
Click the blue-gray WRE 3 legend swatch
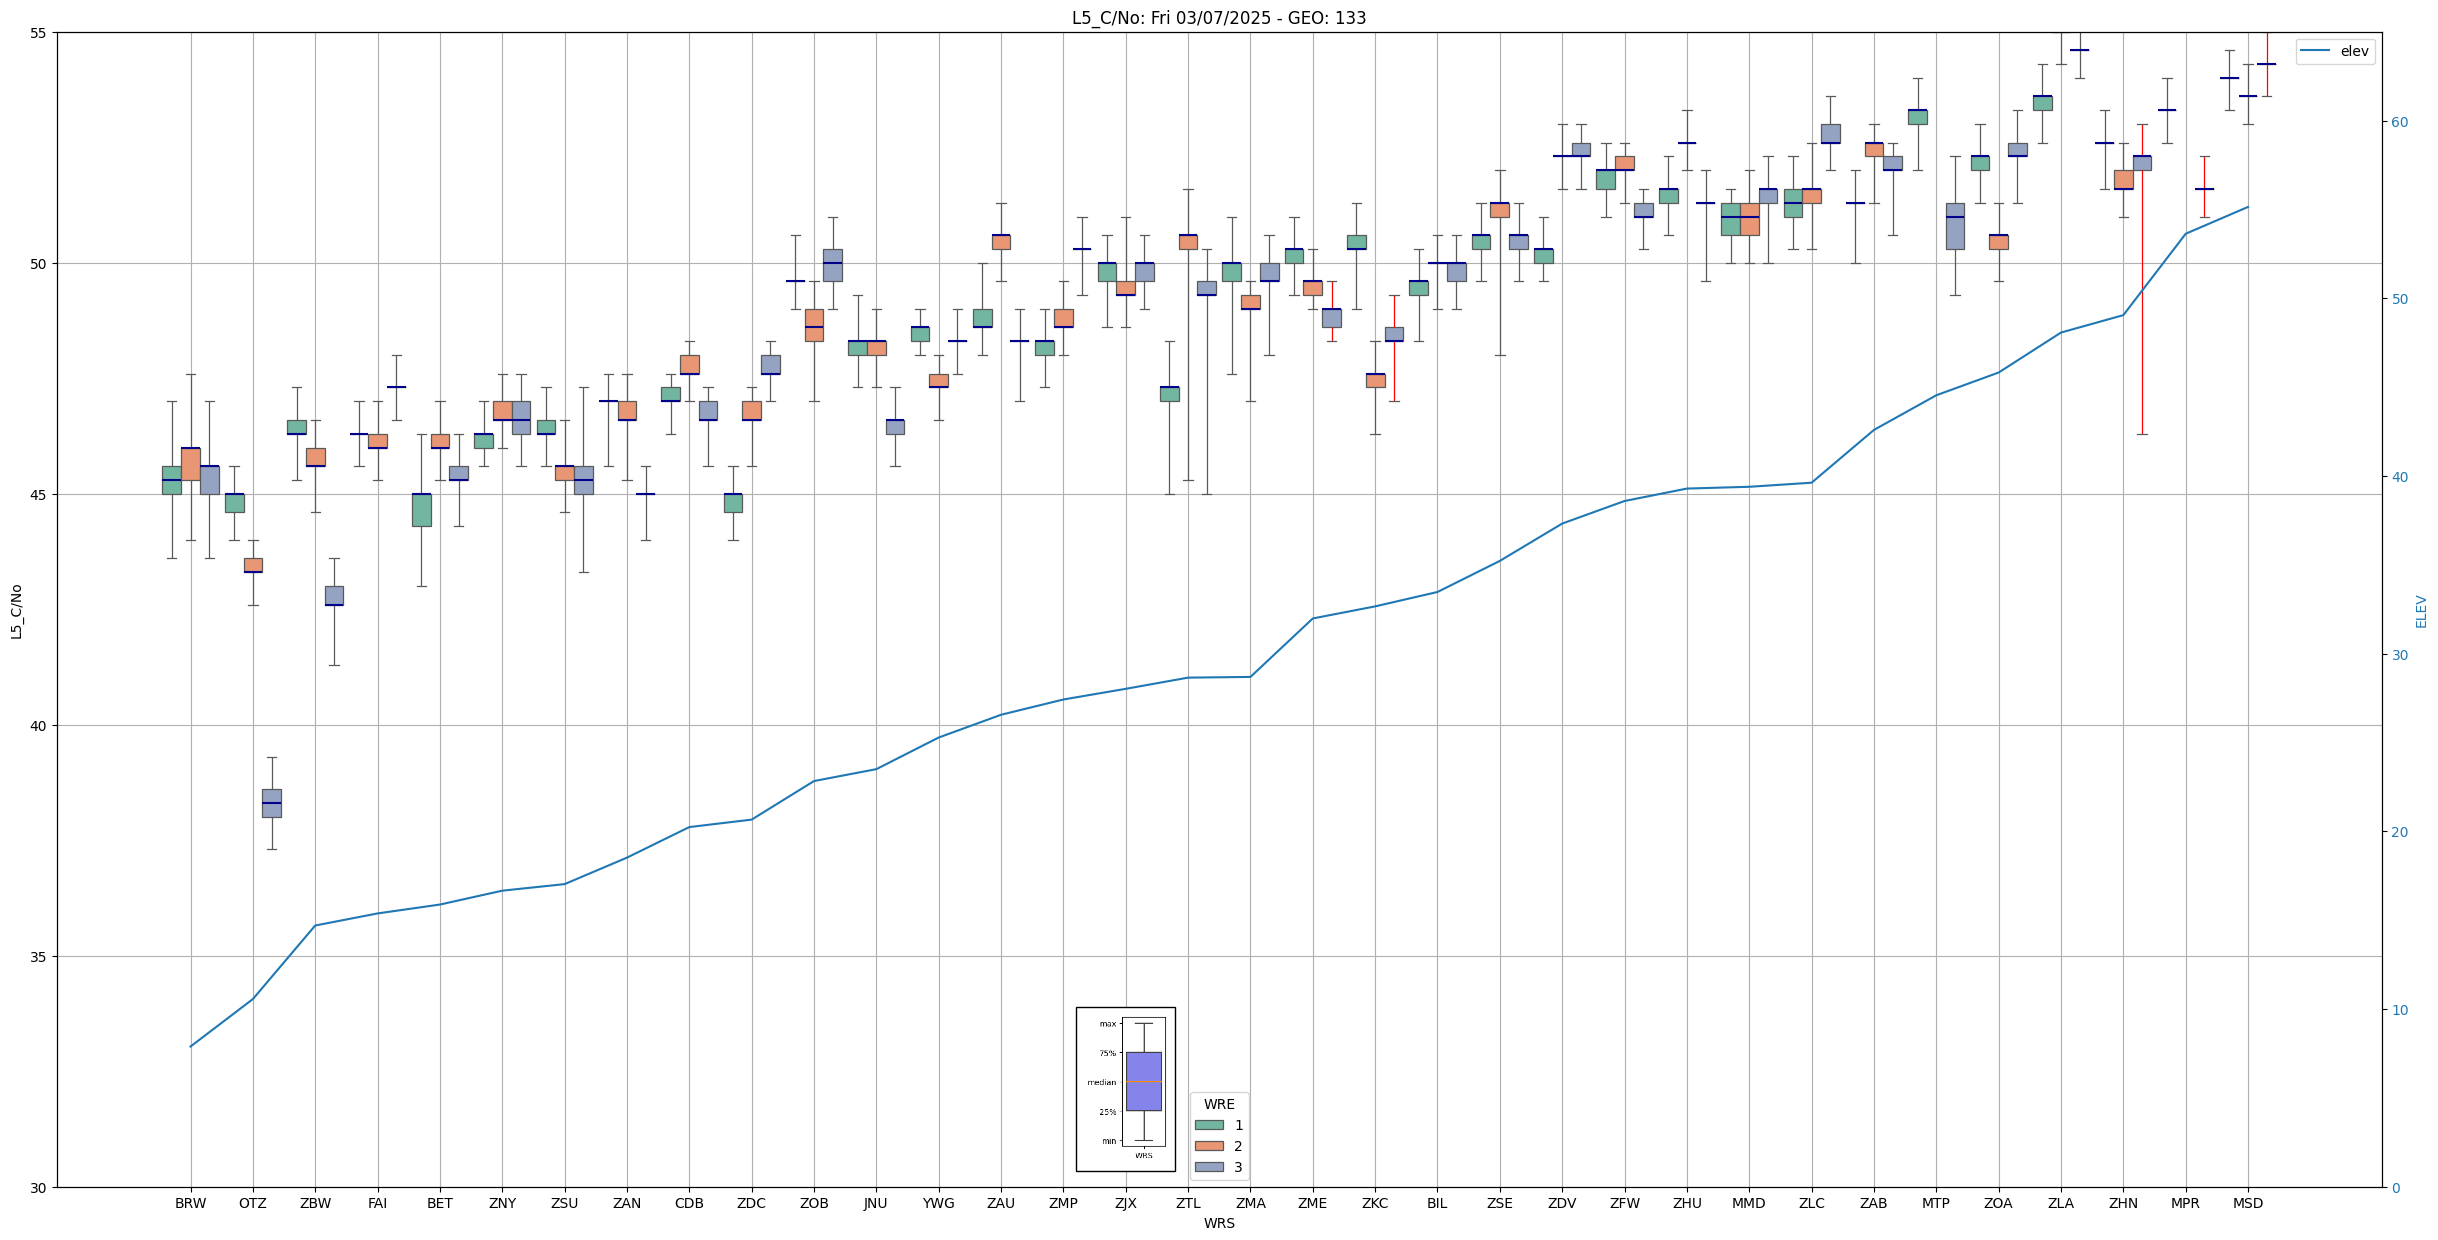[1208, 1167]
